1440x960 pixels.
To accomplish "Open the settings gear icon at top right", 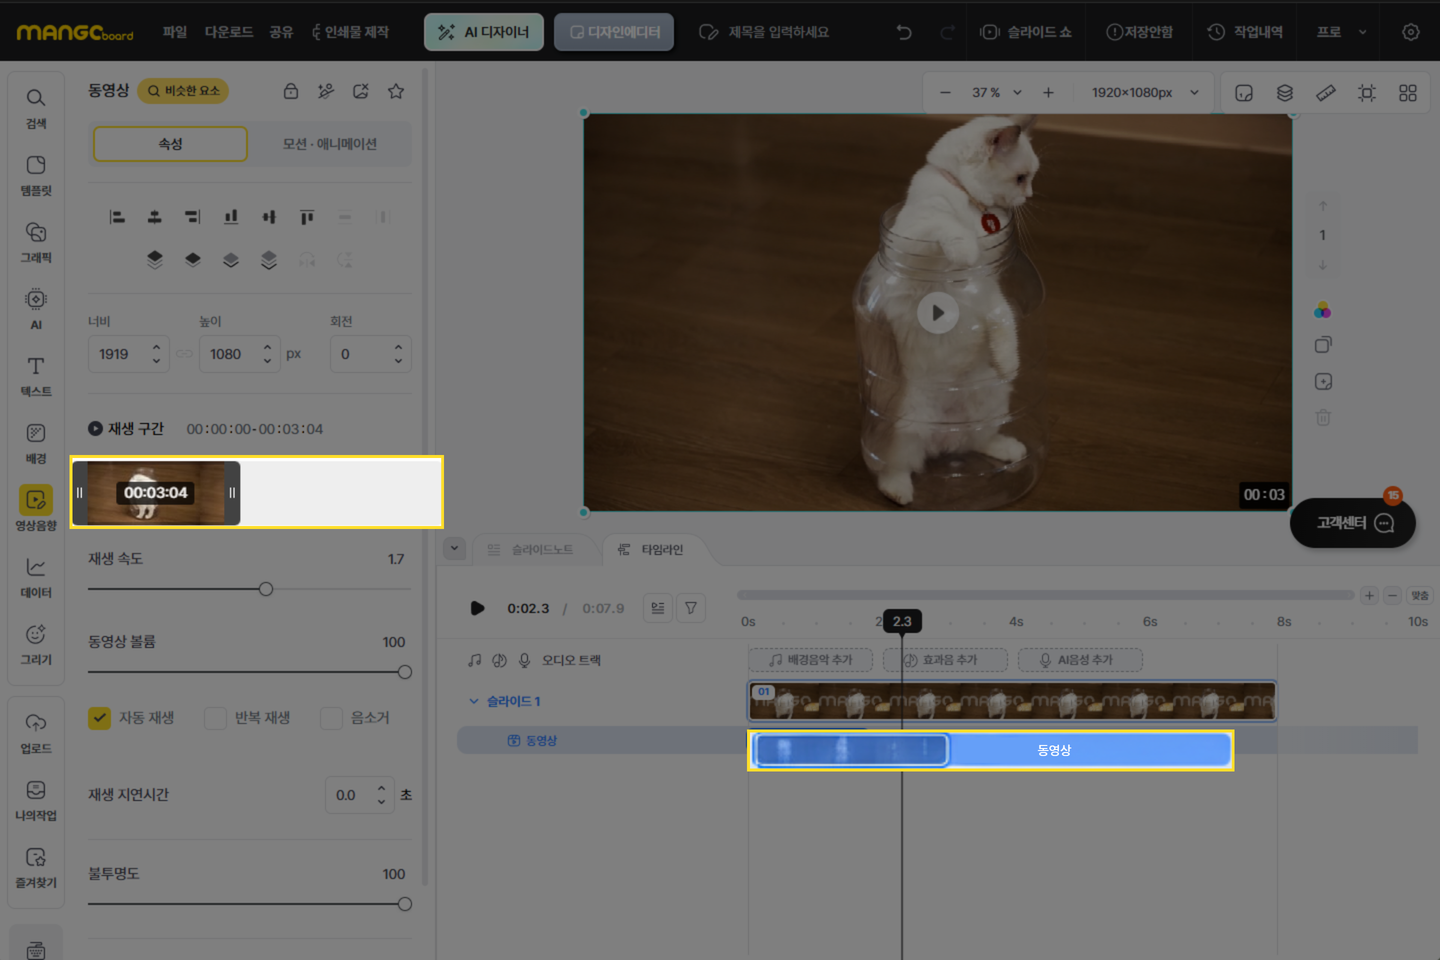I will pos(1410,32).
